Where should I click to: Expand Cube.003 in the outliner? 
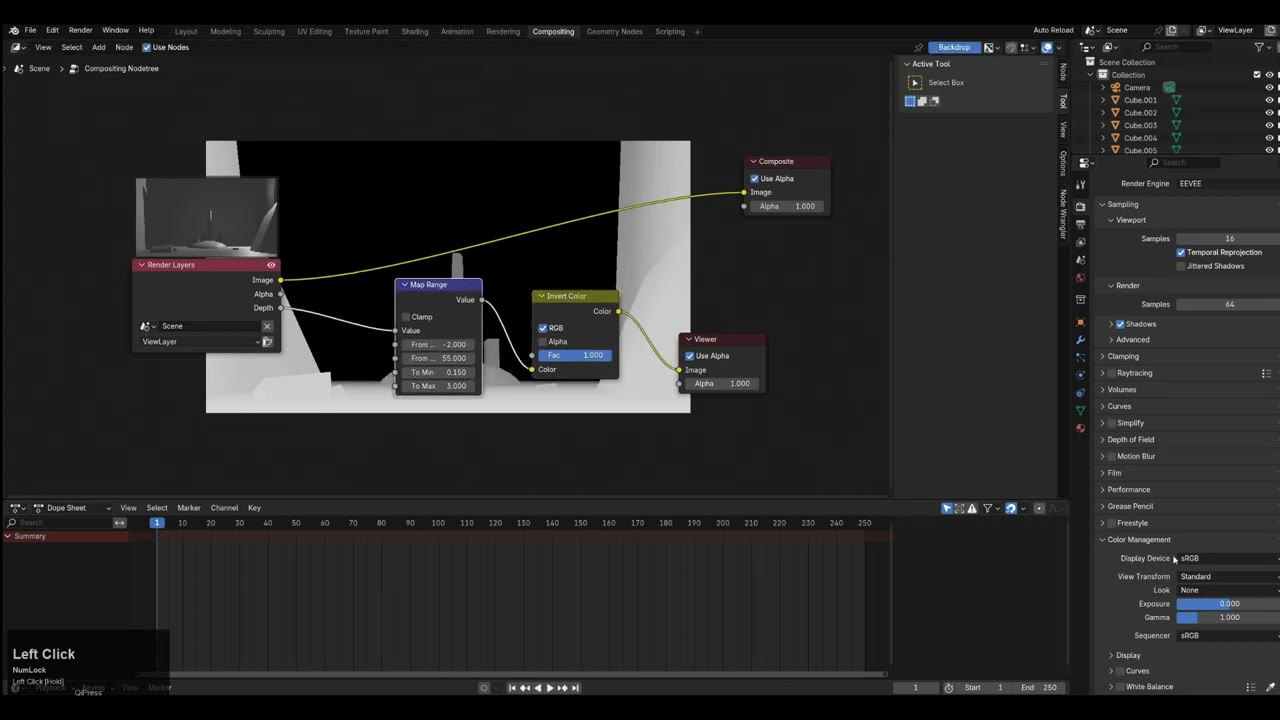[1104, 126]
